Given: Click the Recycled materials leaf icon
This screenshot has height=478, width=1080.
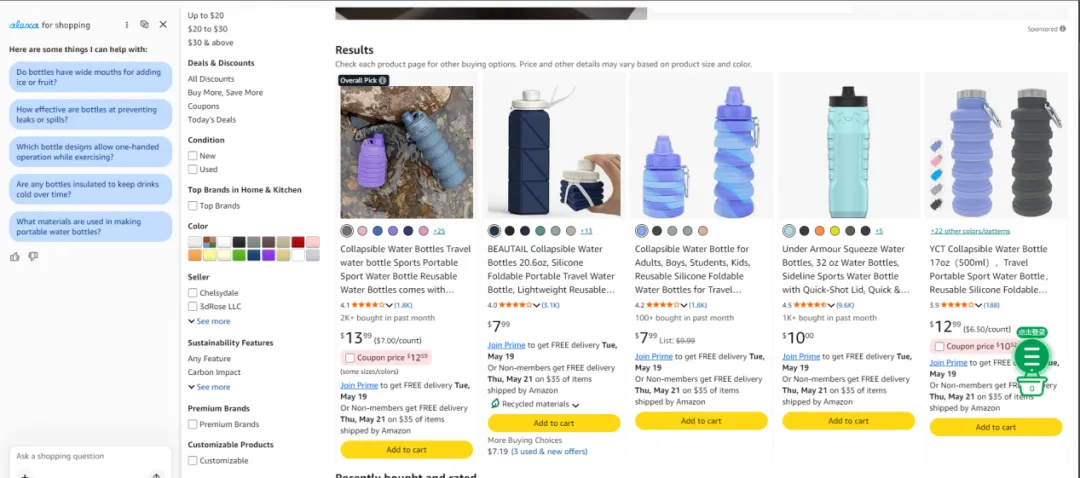Looking at the screenshot, I should 495,404.
